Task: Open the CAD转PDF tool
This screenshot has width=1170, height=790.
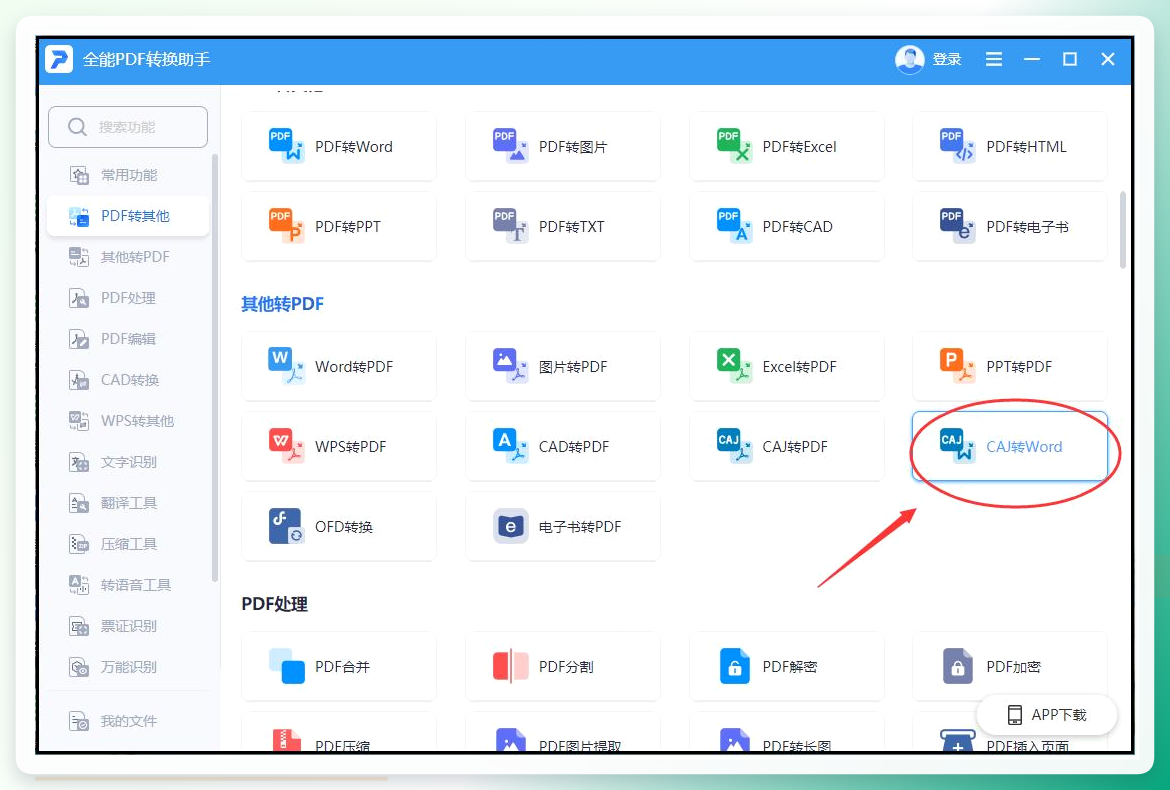Action: pyautogui.click(x=563, y=447)
